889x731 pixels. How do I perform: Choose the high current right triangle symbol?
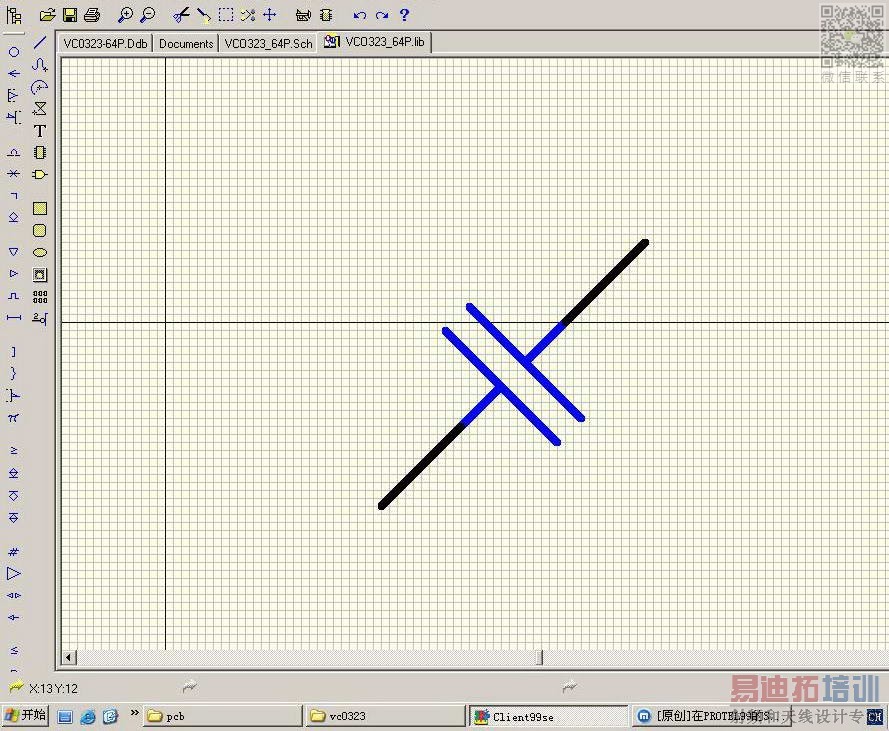coord(14,273)
